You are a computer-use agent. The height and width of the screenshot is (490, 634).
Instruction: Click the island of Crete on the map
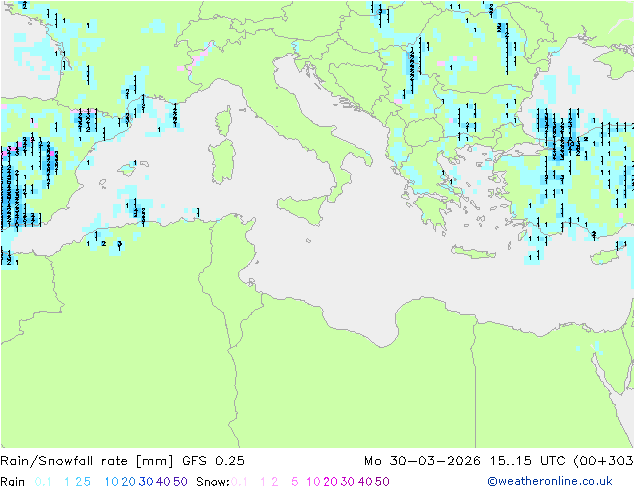click(473, 252)
